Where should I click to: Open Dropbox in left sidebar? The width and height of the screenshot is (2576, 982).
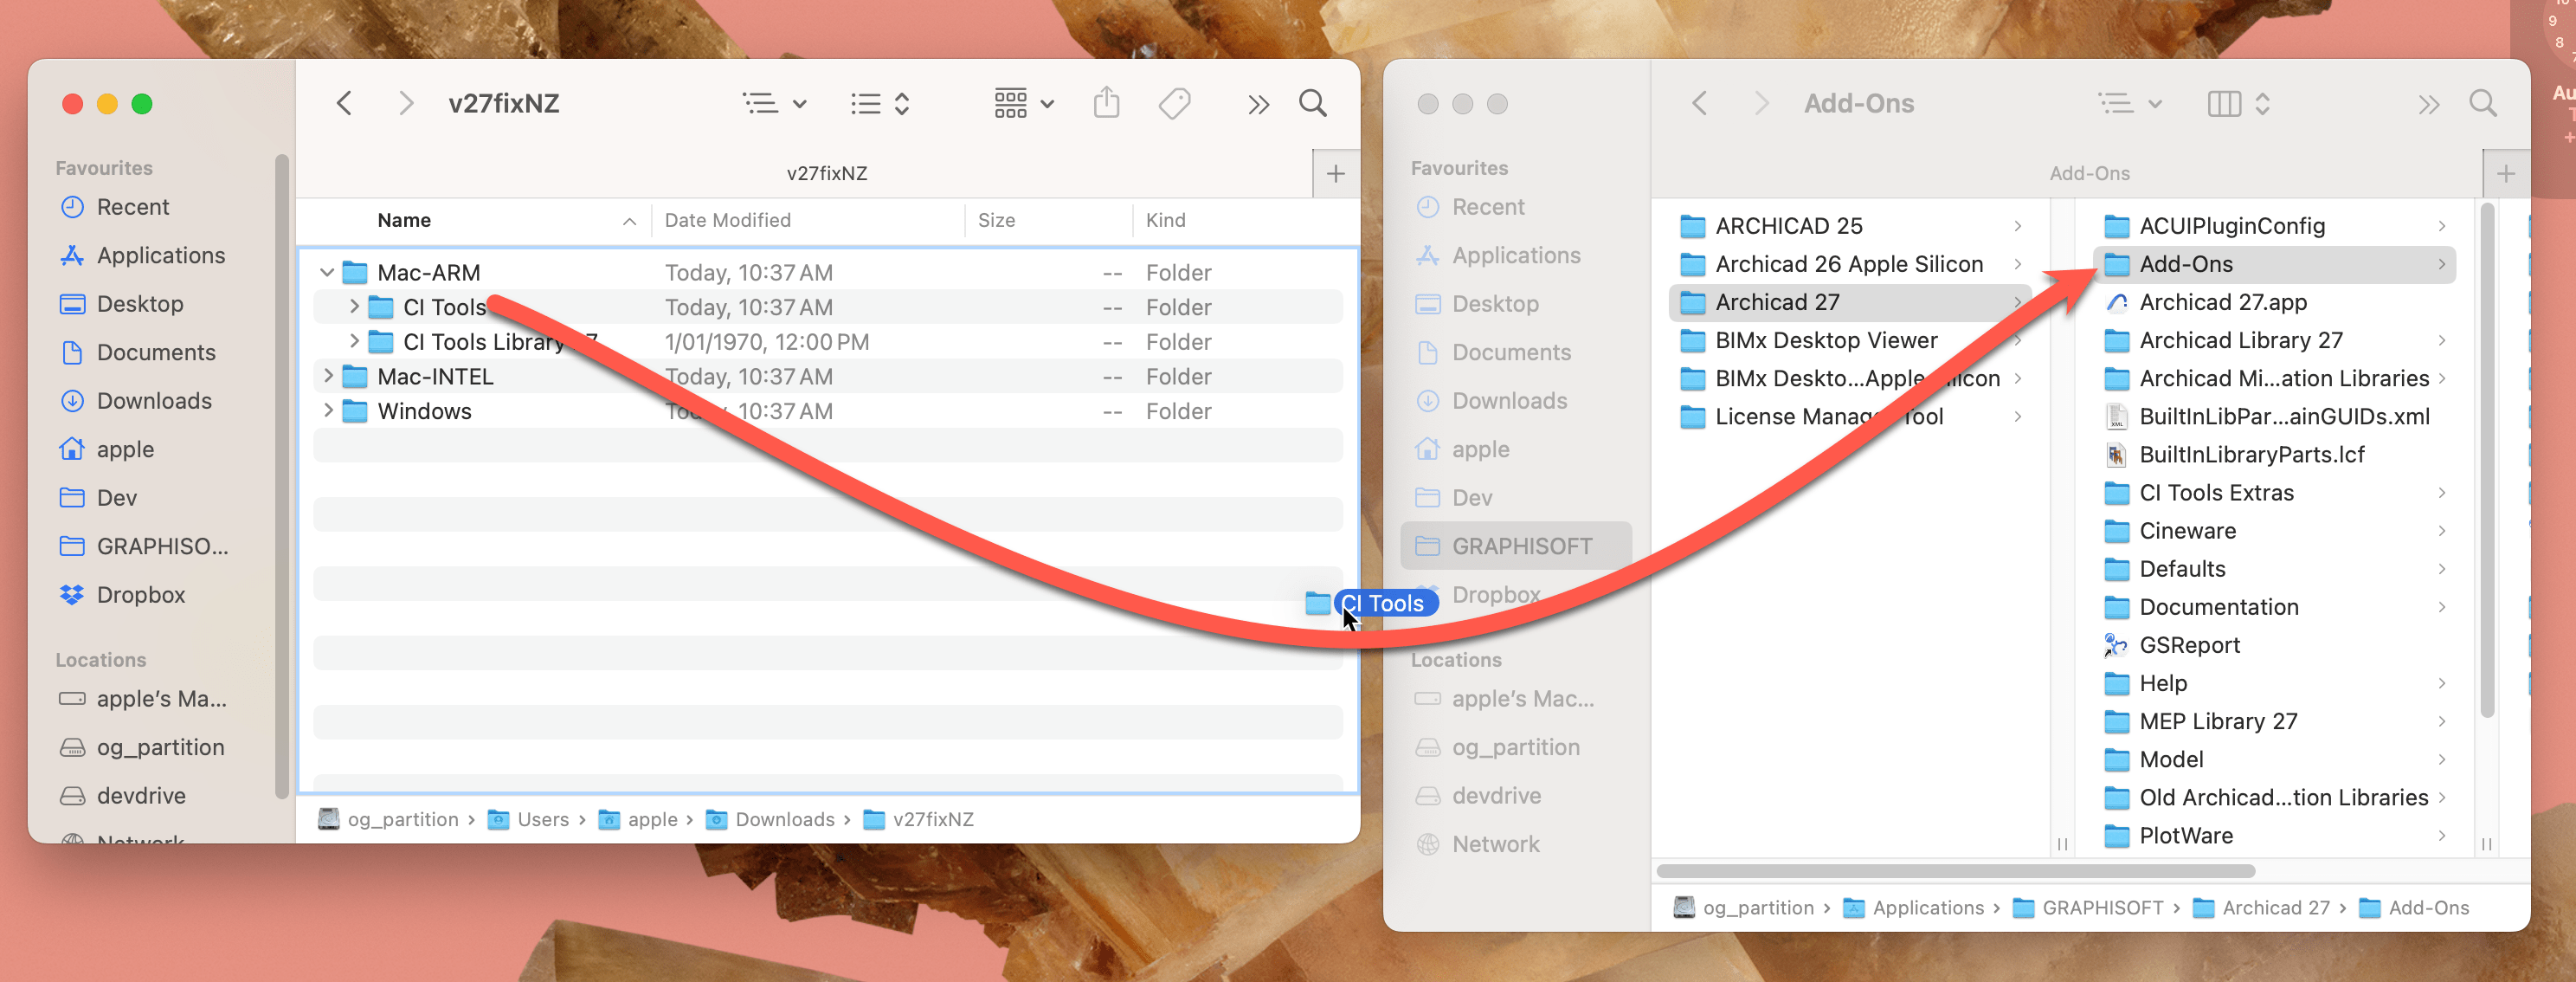[140, 594]
